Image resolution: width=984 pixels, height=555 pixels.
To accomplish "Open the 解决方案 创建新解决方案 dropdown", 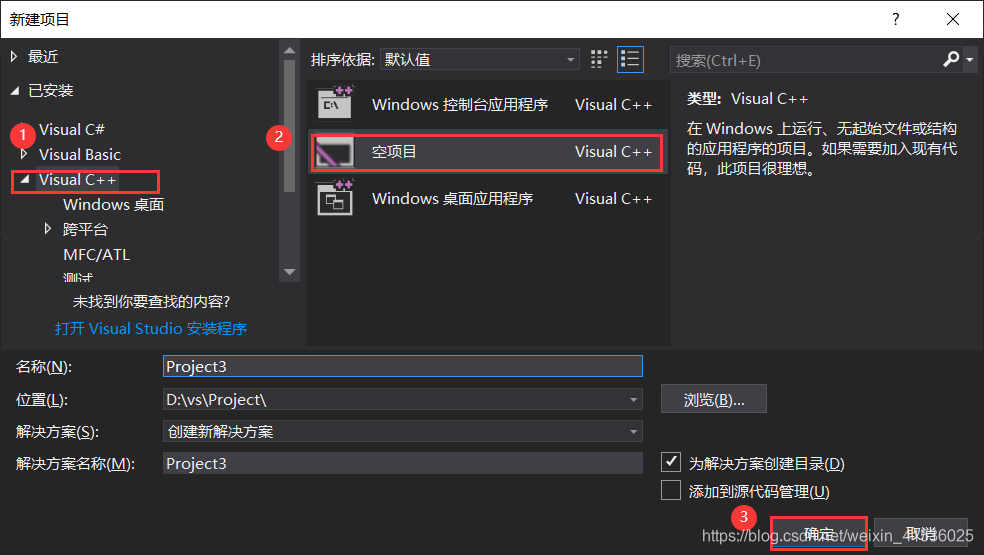I will [x=633, y=431].
